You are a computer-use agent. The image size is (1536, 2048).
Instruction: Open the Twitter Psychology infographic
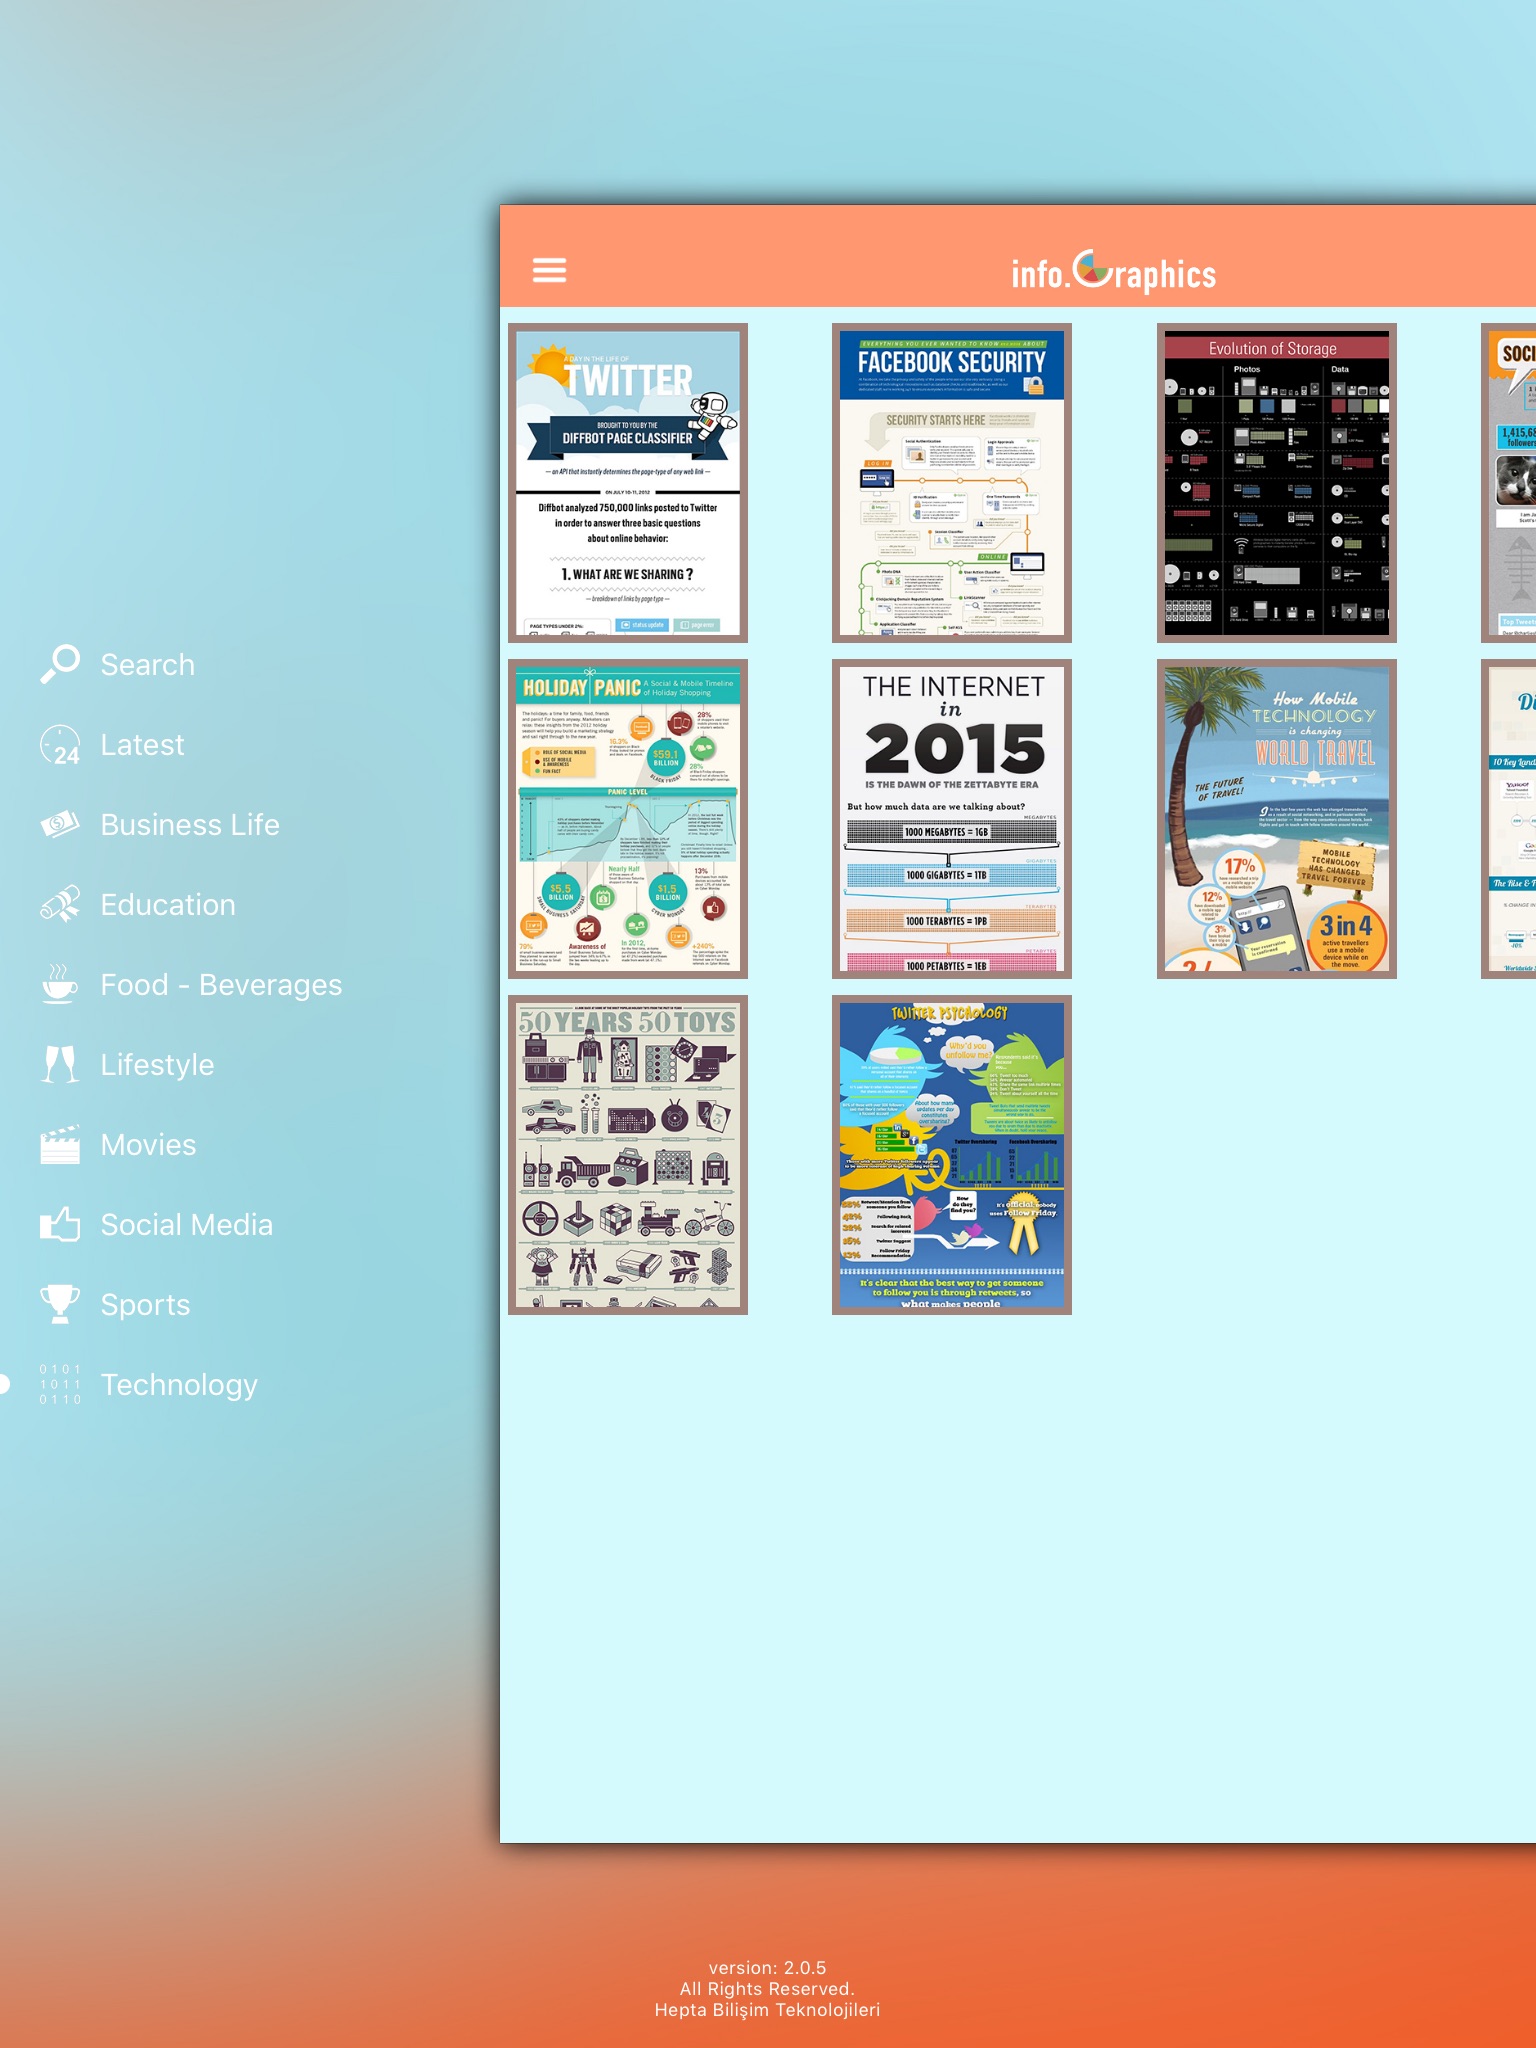pyautogui.click(x=952, y=1155)
